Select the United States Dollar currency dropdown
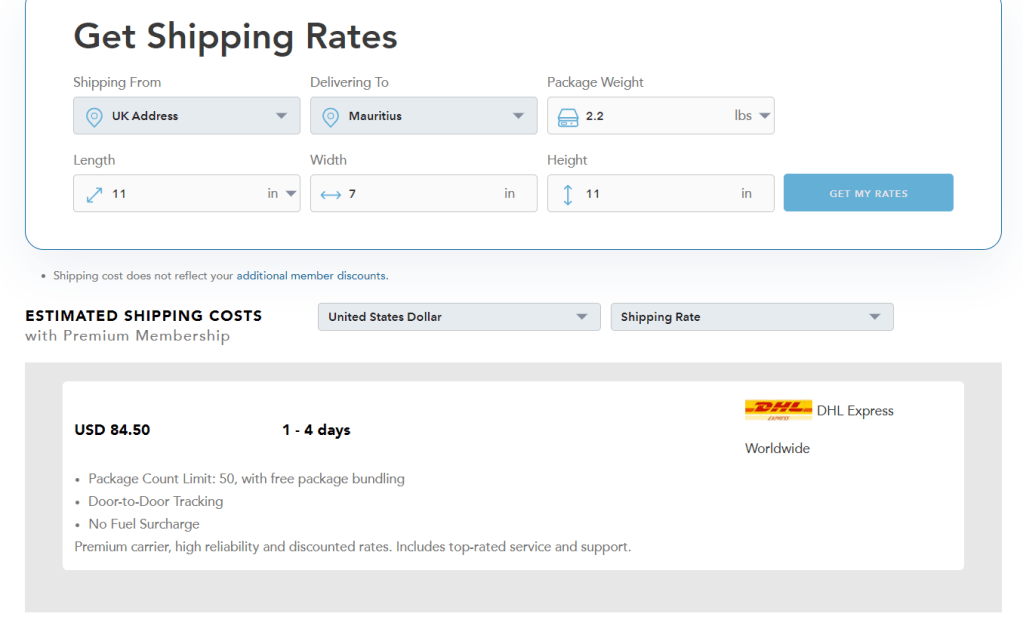The height and width of the screenshot is (623, 1023). click(459, 317)
